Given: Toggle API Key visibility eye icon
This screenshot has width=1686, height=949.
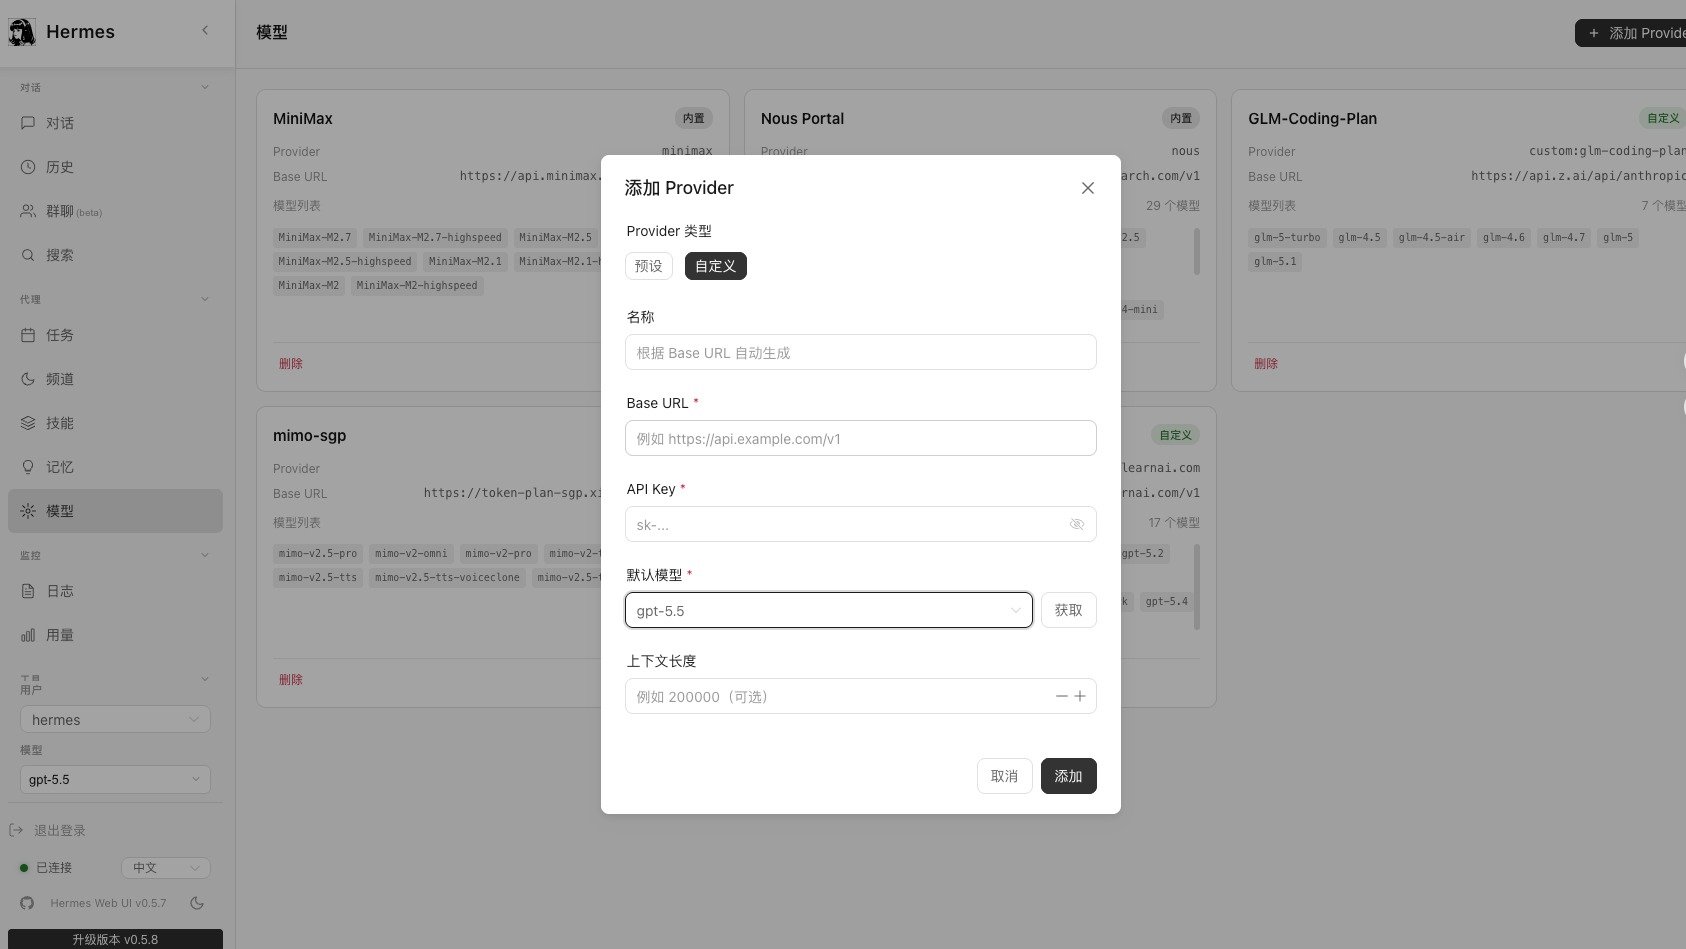Looking at the screenshot, I should tap(1077, 524).
